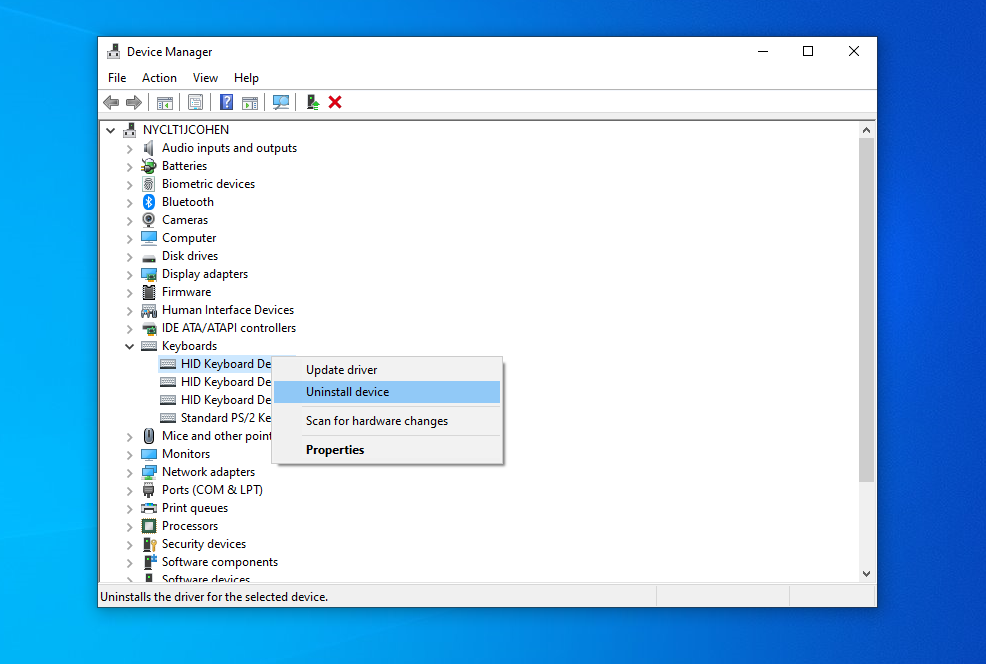Click the Update driver toolbar icon
This screenshot has width=986, height=664.
(312, 101)
